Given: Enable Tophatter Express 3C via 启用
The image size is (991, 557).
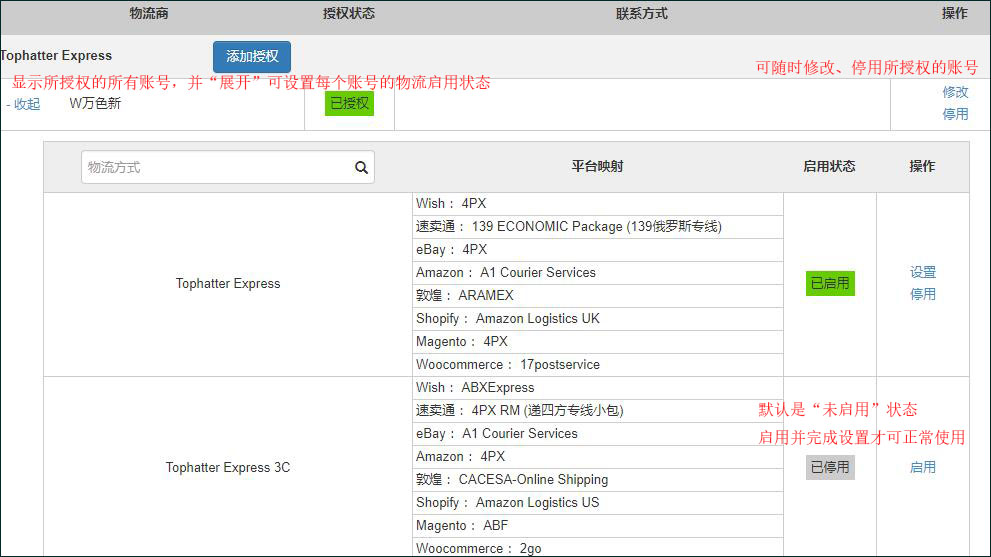Looking at the screenshot, I should (x=922, y=467).
